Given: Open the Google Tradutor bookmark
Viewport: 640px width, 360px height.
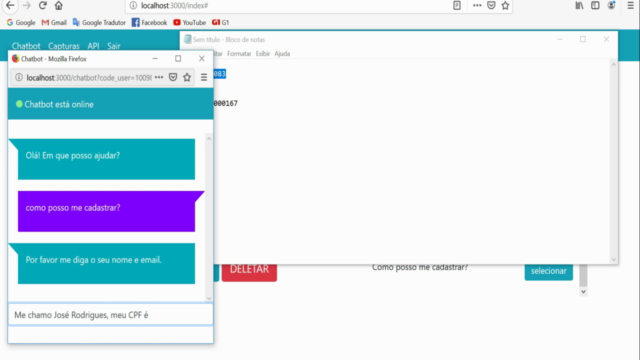Looking at the screenshot, I should click(99, 22).
